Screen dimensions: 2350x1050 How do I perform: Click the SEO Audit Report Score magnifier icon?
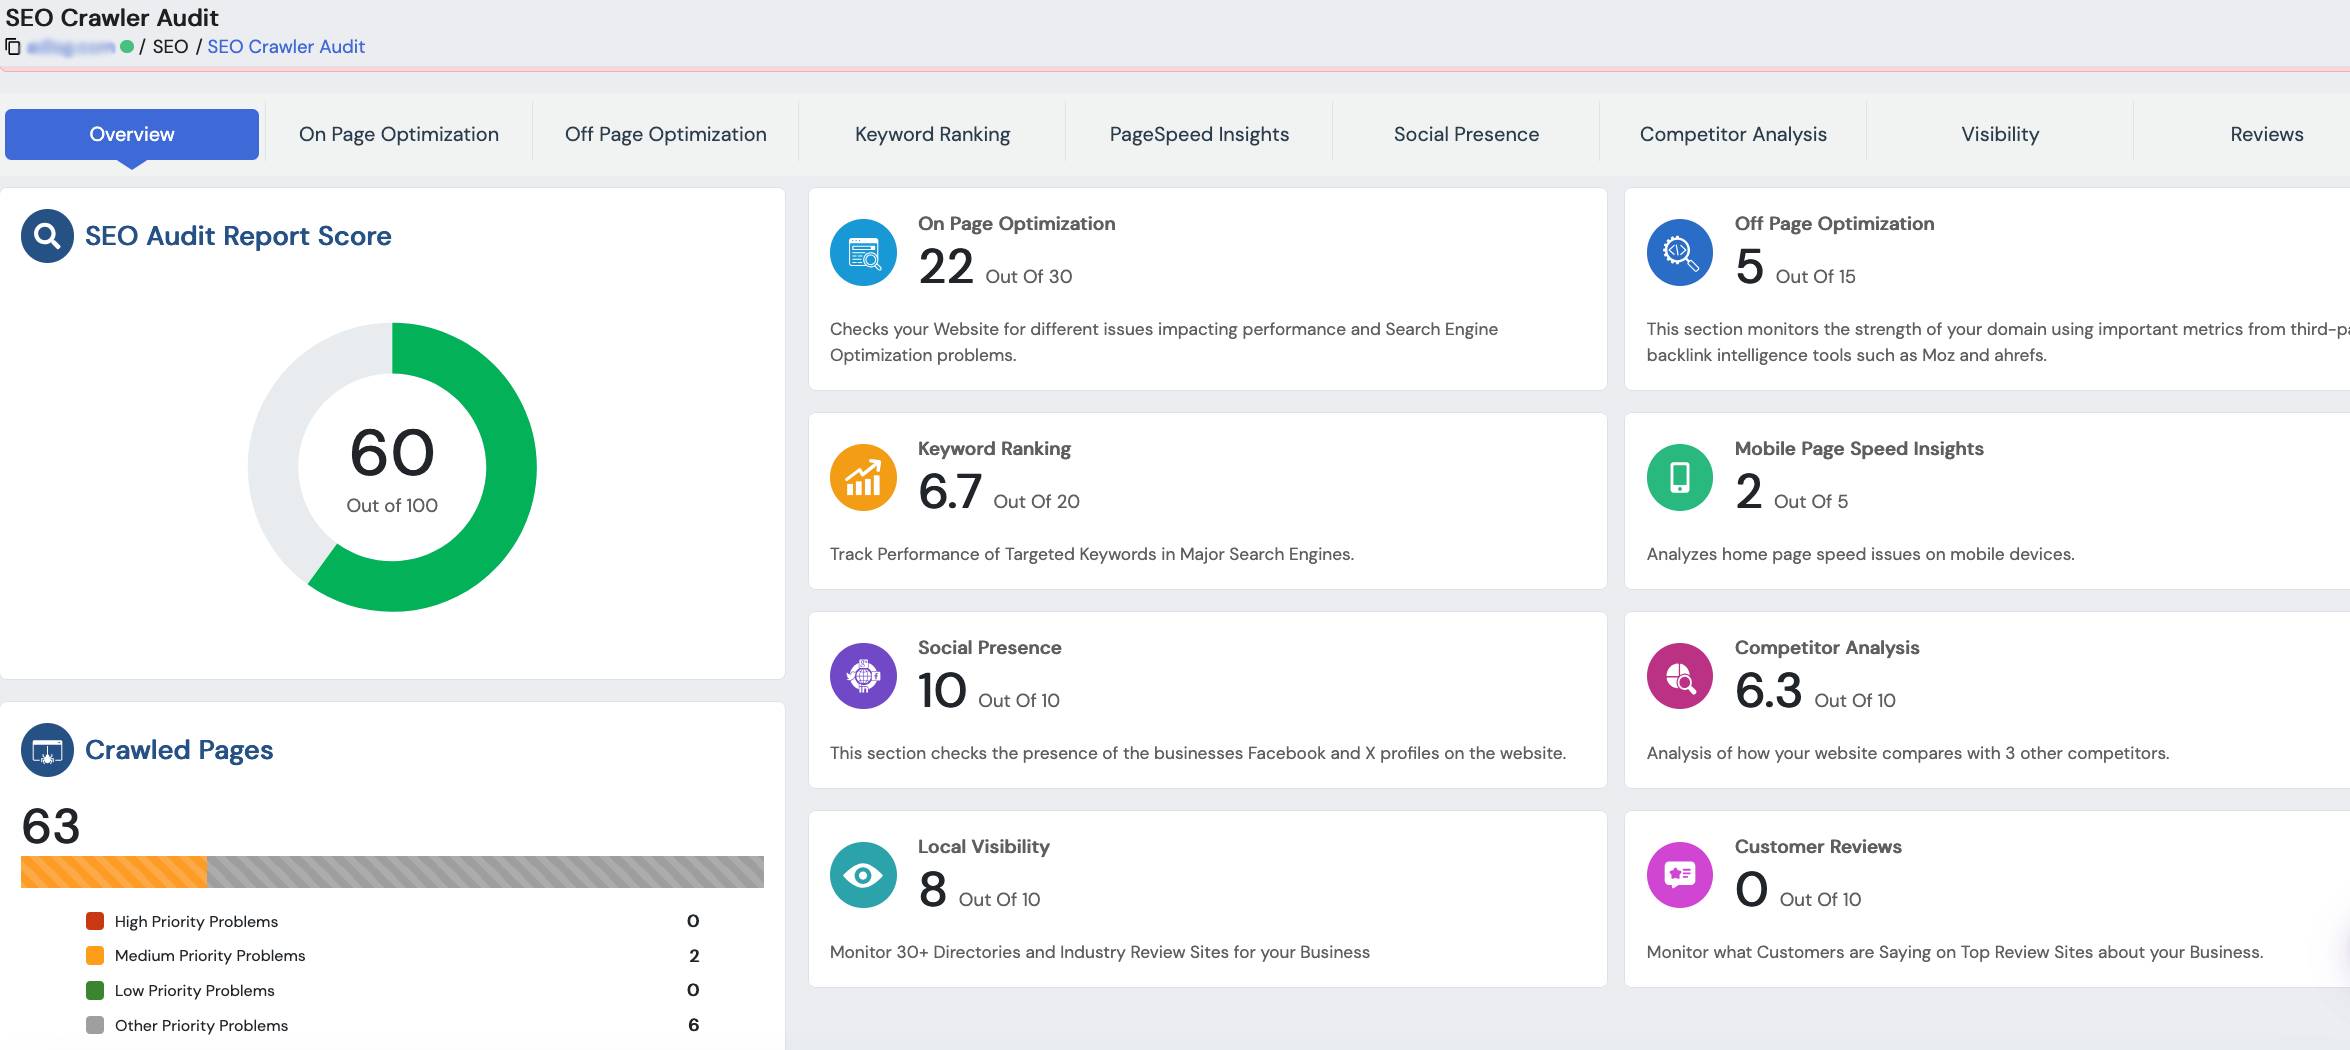point(47,236)
